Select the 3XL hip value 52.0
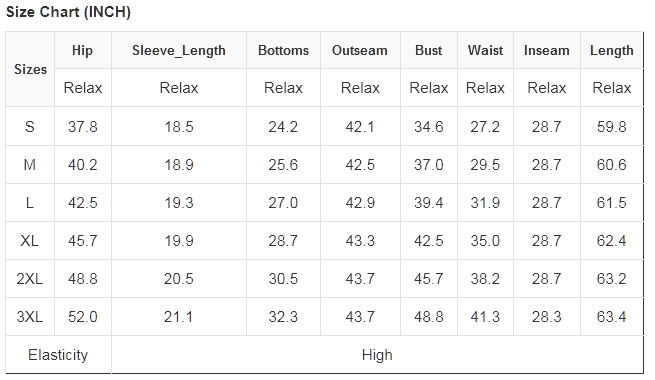Screen dimensions: 655x380 [83, 317]
